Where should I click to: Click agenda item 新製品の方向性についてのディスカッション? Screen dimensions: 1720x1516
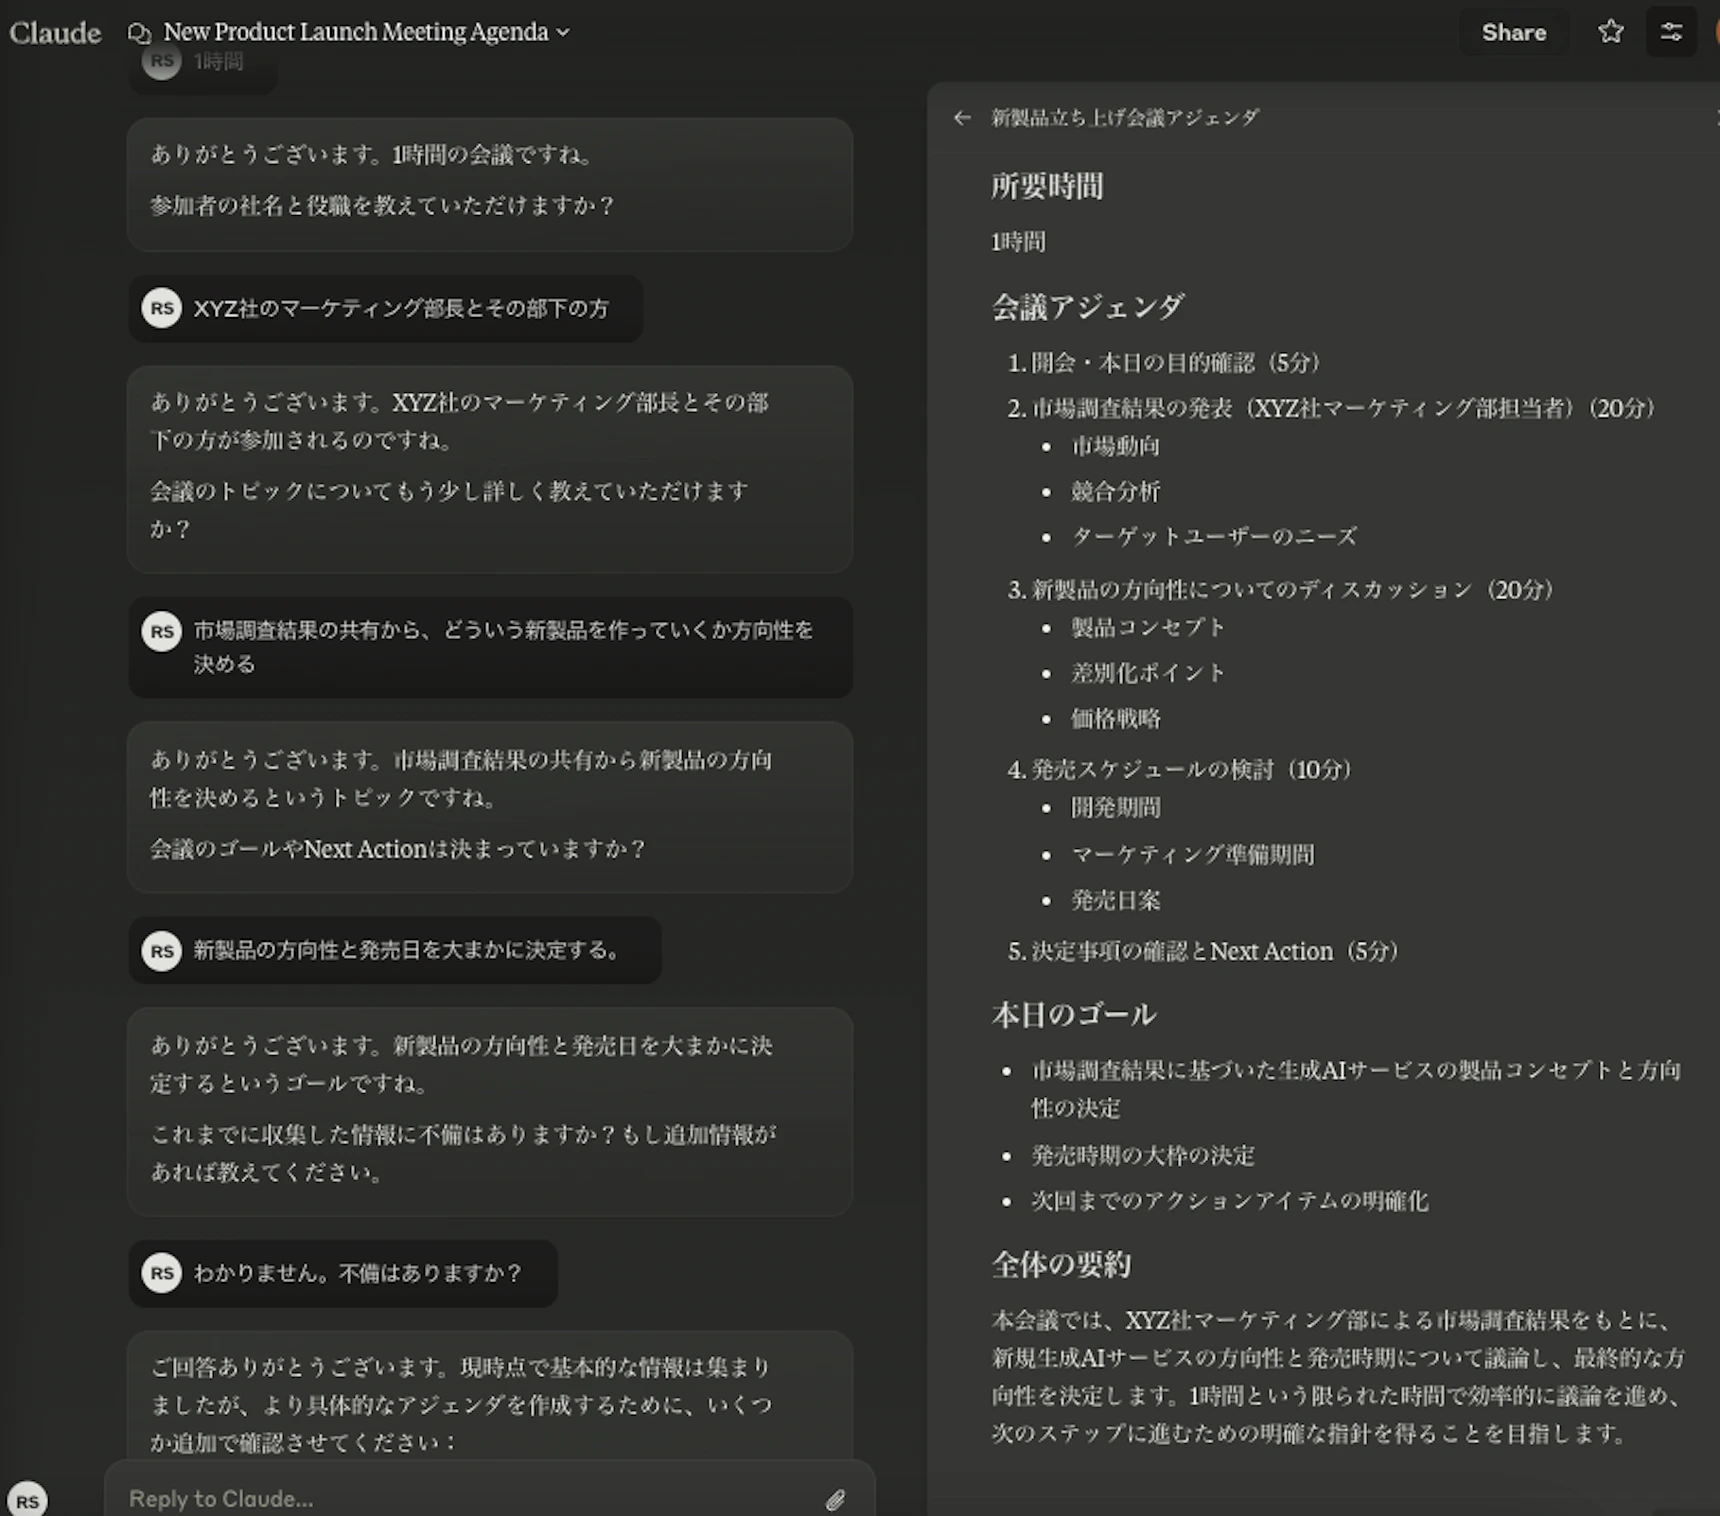pyautogui.click(x=1292, y=589)
